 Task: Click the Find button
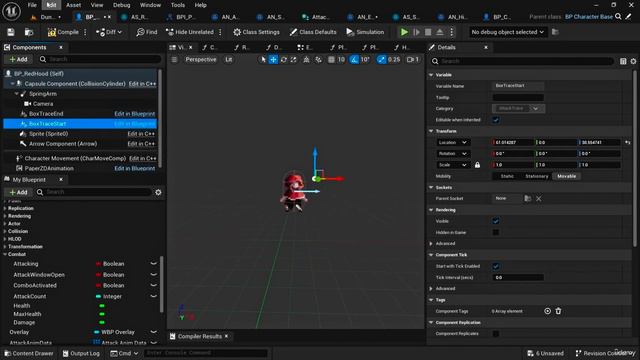[147, 32]
